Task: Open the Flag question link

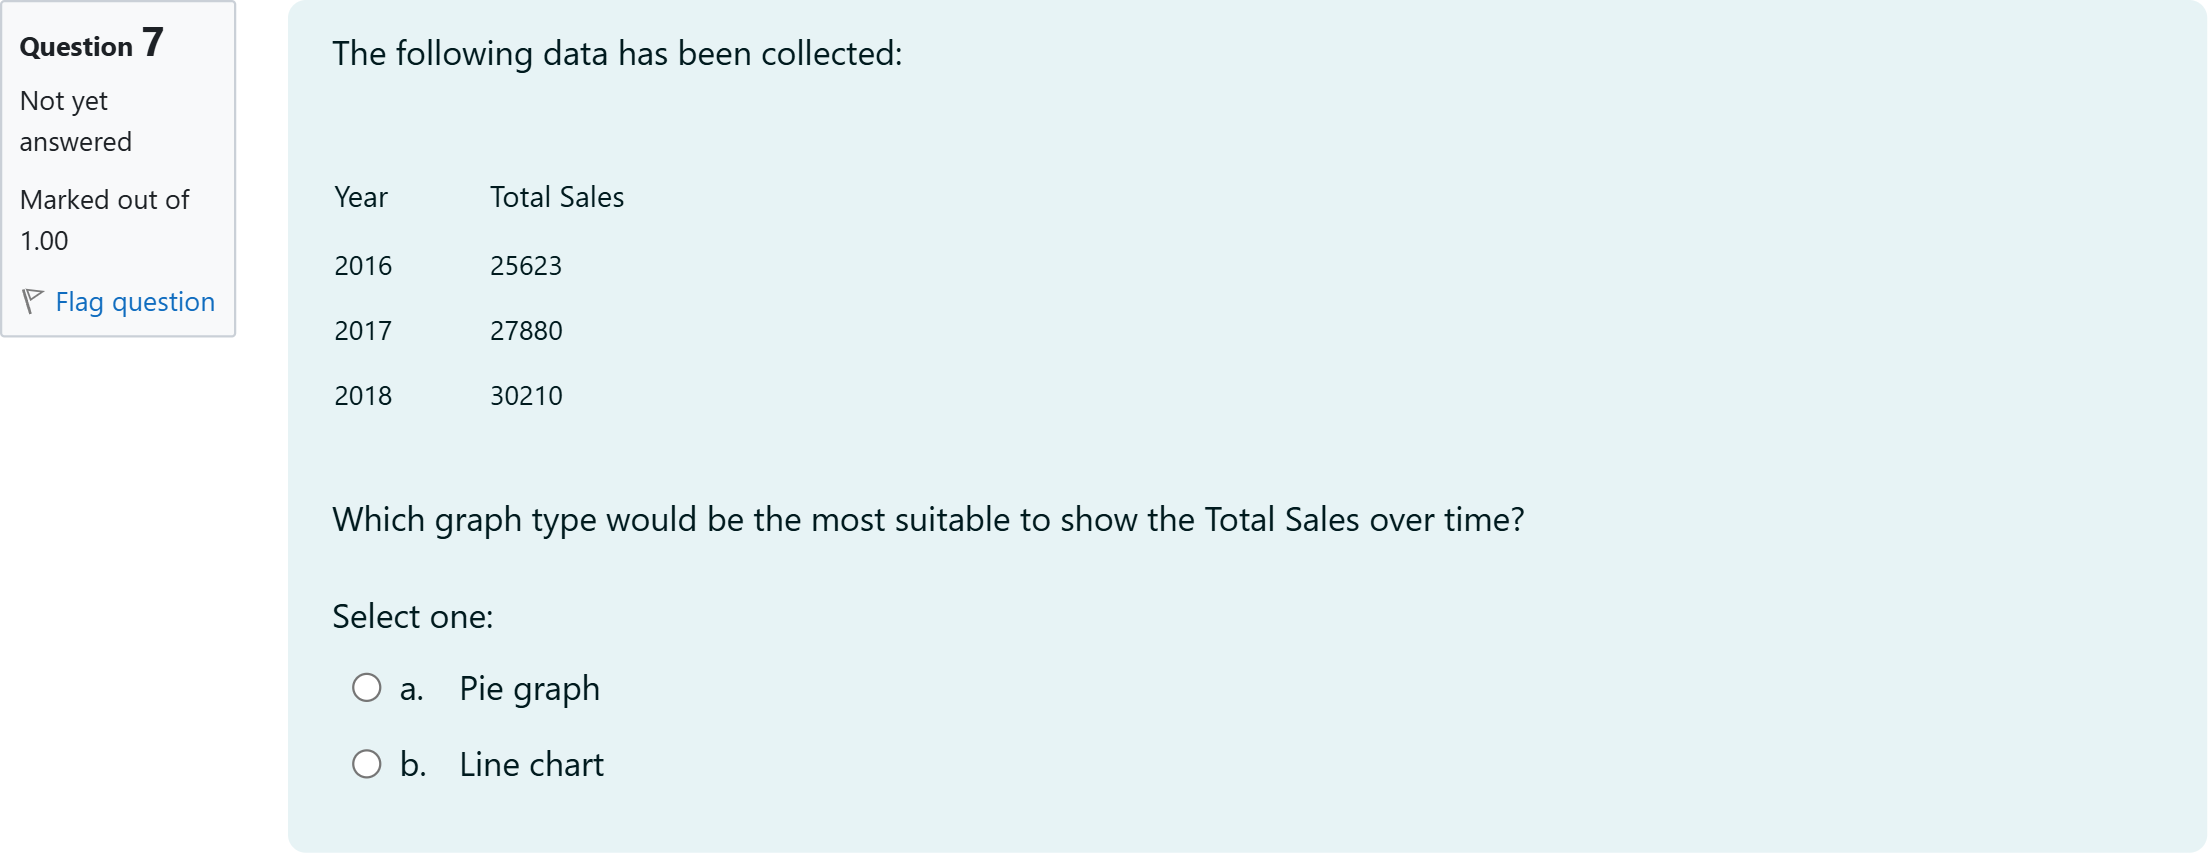Action: coord(135,302)
